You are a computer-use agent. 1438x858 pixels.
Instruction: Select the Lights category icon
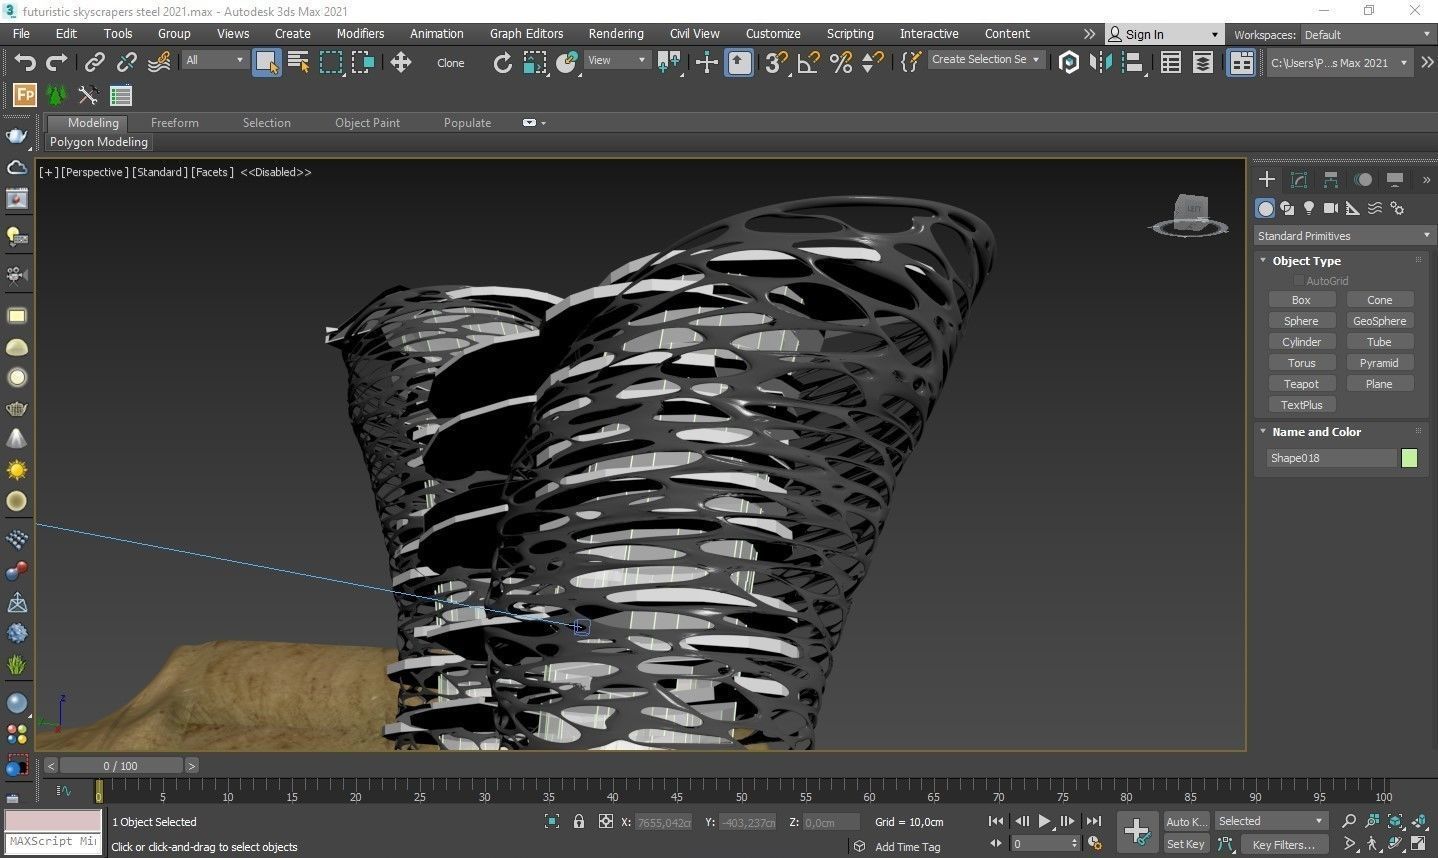1308,208
